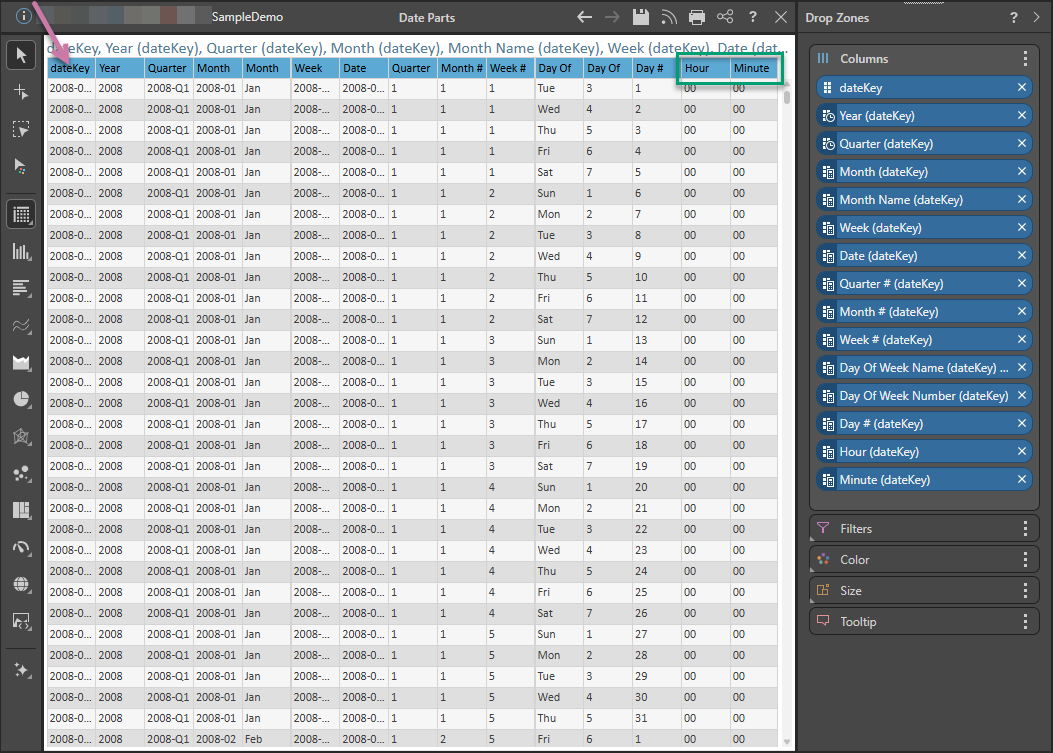The image size is (1053, 753).
Task: Select the arrow pointer tool
Action: coord(20,55)
